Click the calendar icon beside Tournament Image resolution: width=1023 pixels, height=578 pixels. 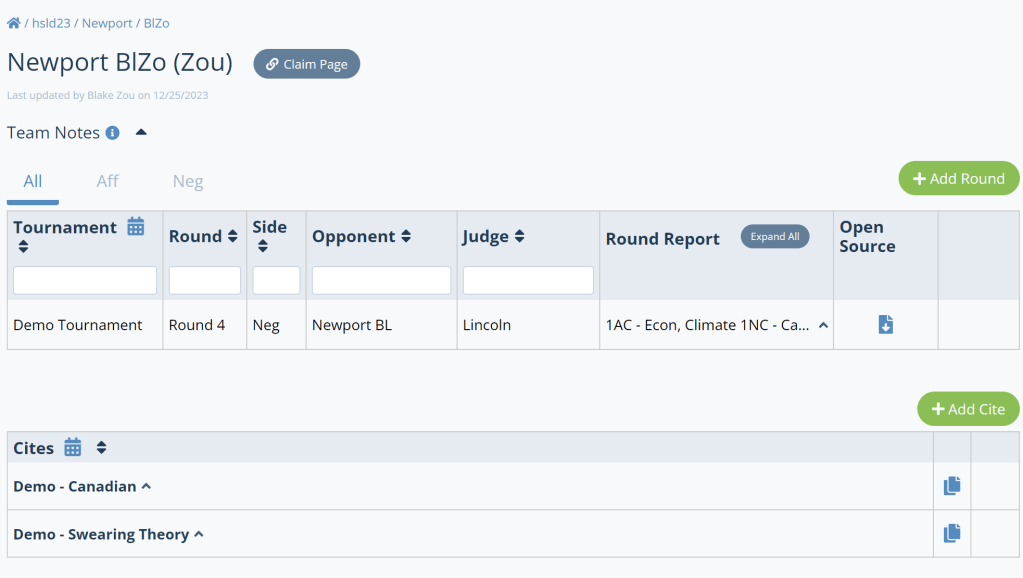pos(136,226)
